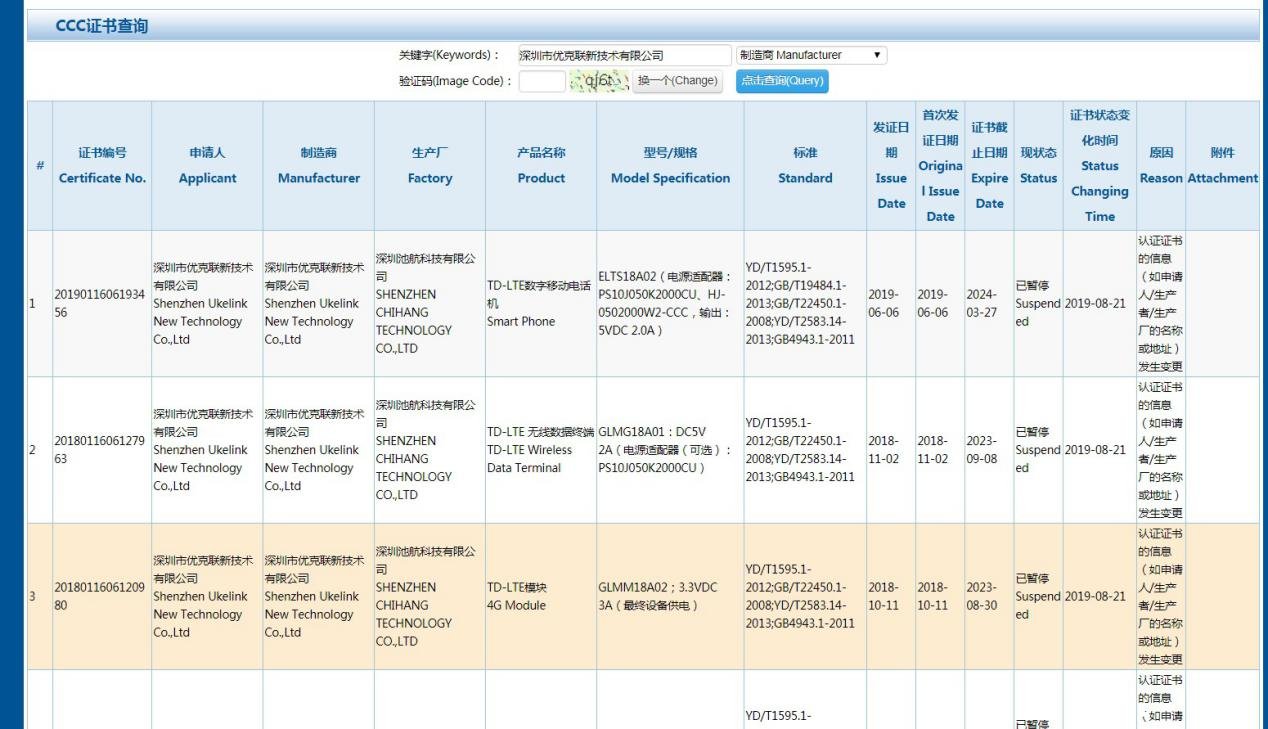The width and height of the screenshot is (1268, 729).
Task: Click the captcha verification image
Action: click(599, 82)
